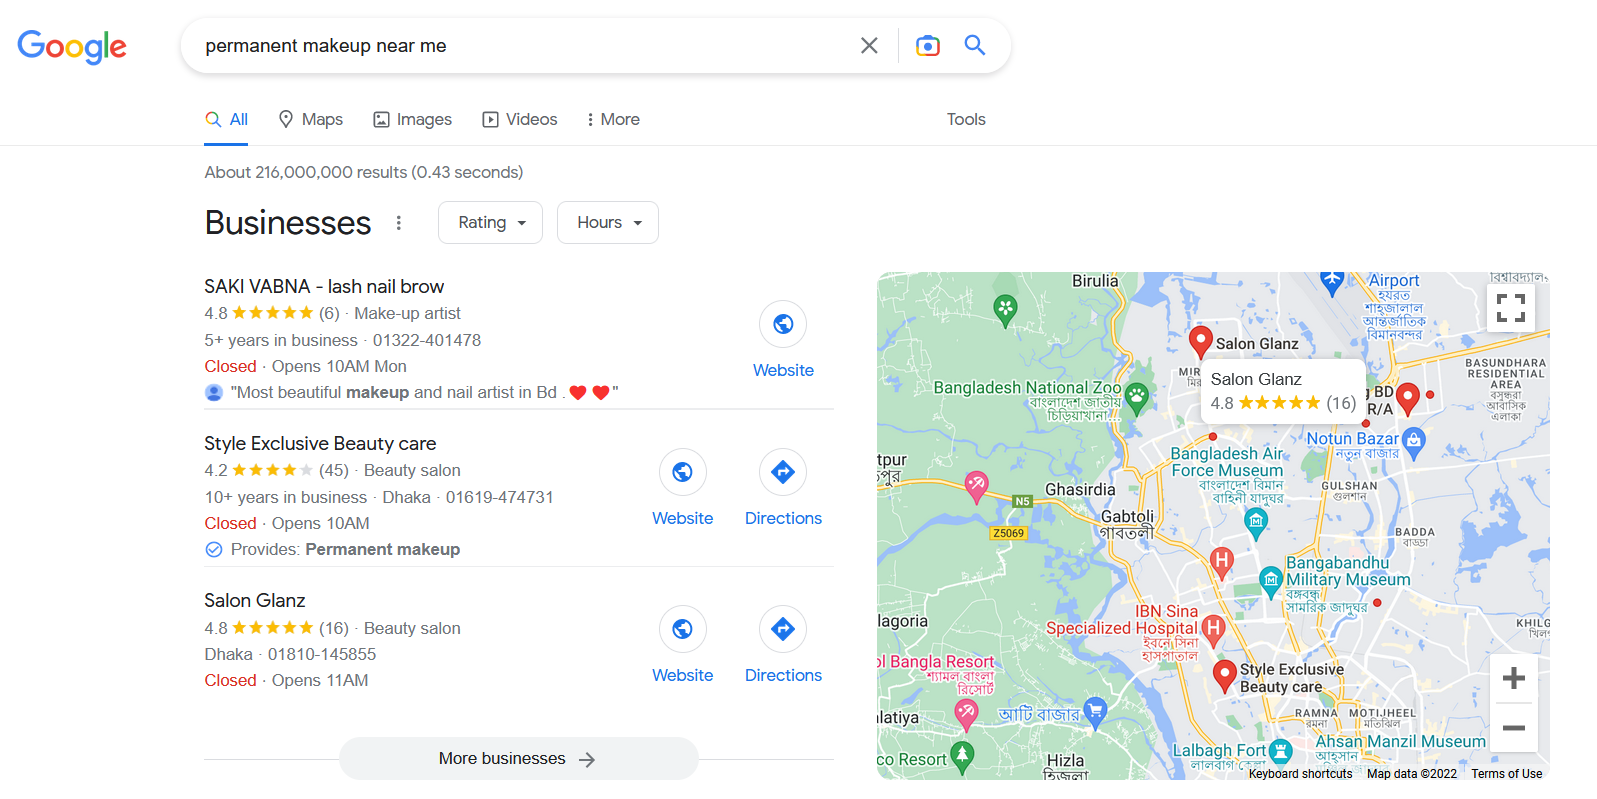Open Businesses more options menu
Image resolution: width=1597 pixels, height=799 pixels.
(x=399, y=223)
